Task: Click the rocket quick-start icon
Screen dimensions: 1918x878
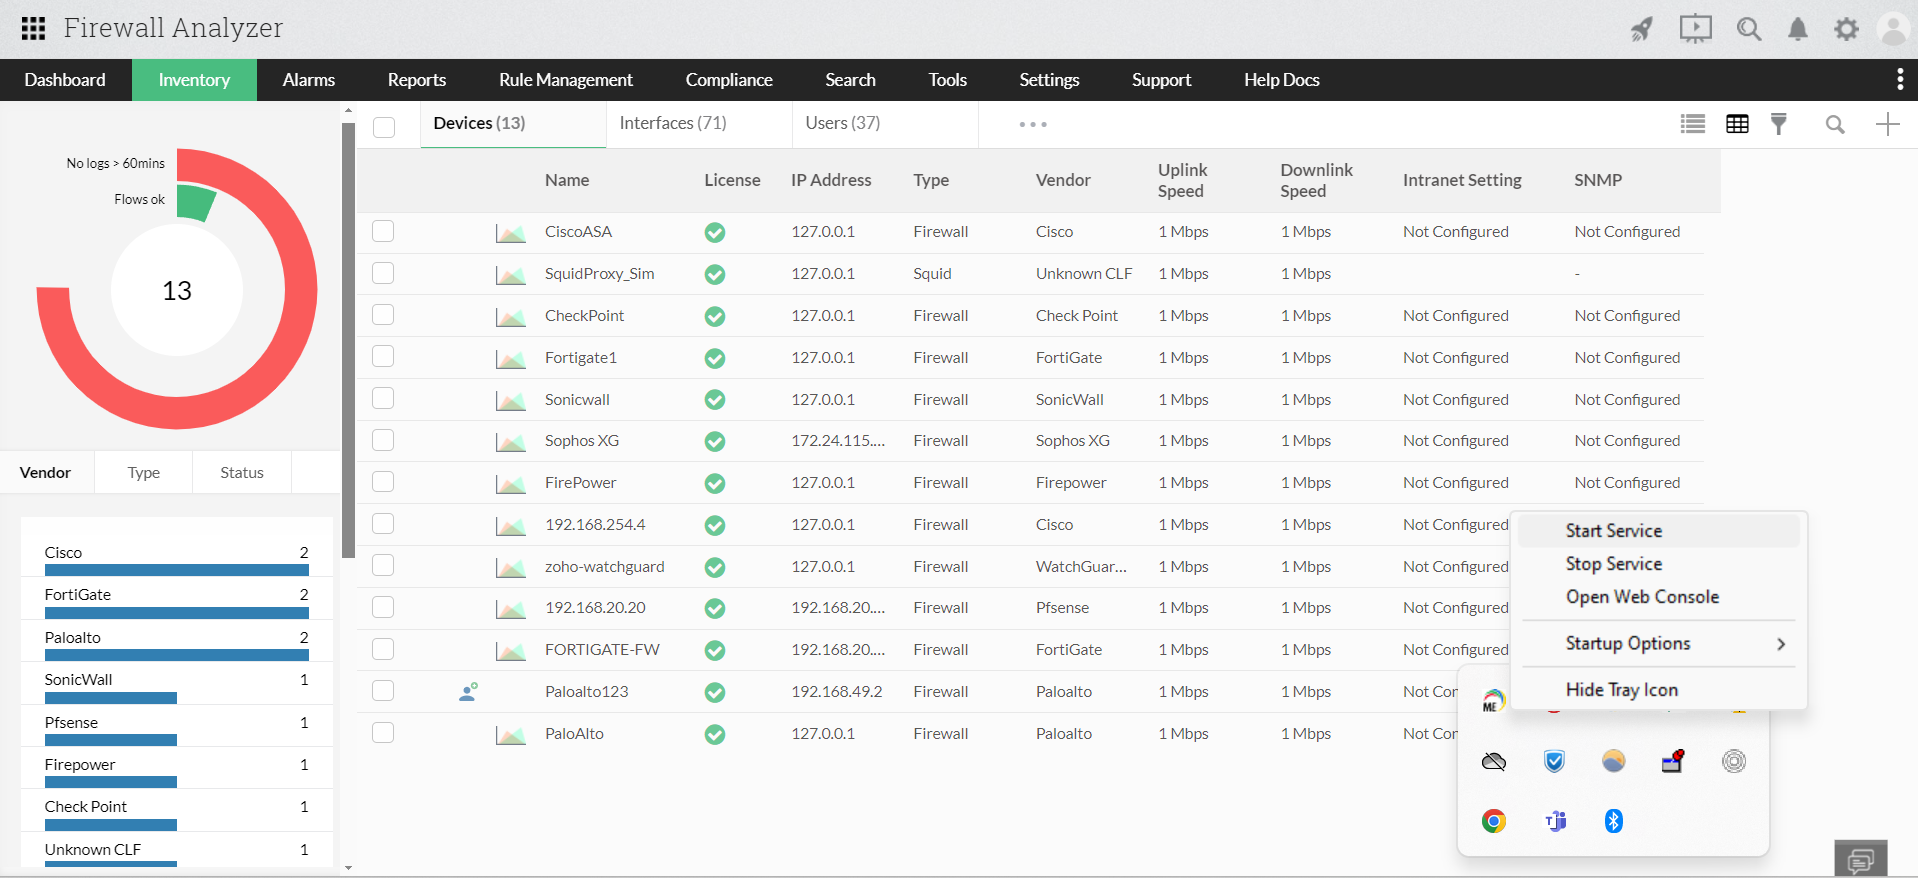Action: pyautogui.click(x=1642, y=29)
